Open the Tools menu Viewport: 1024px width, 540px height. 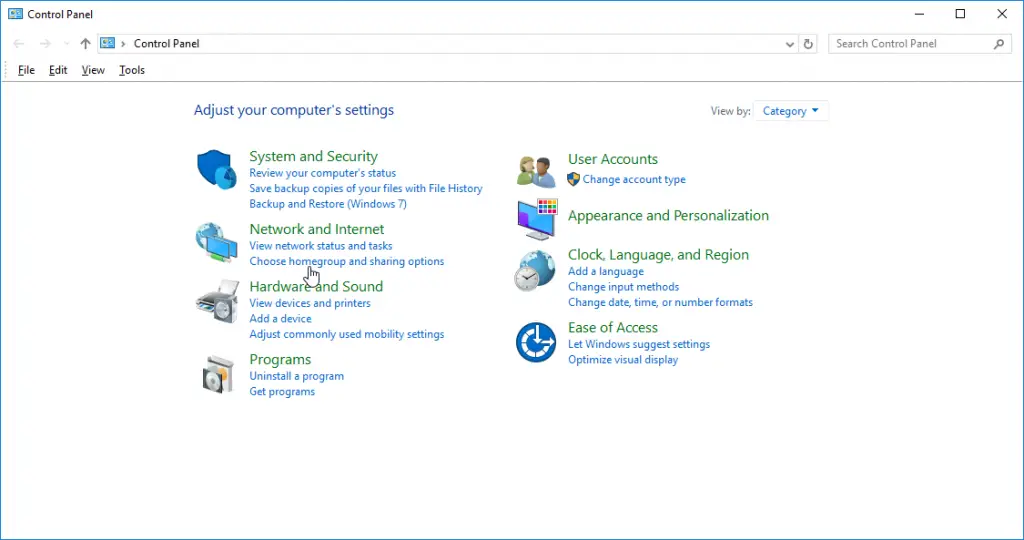tap(132, 70)
